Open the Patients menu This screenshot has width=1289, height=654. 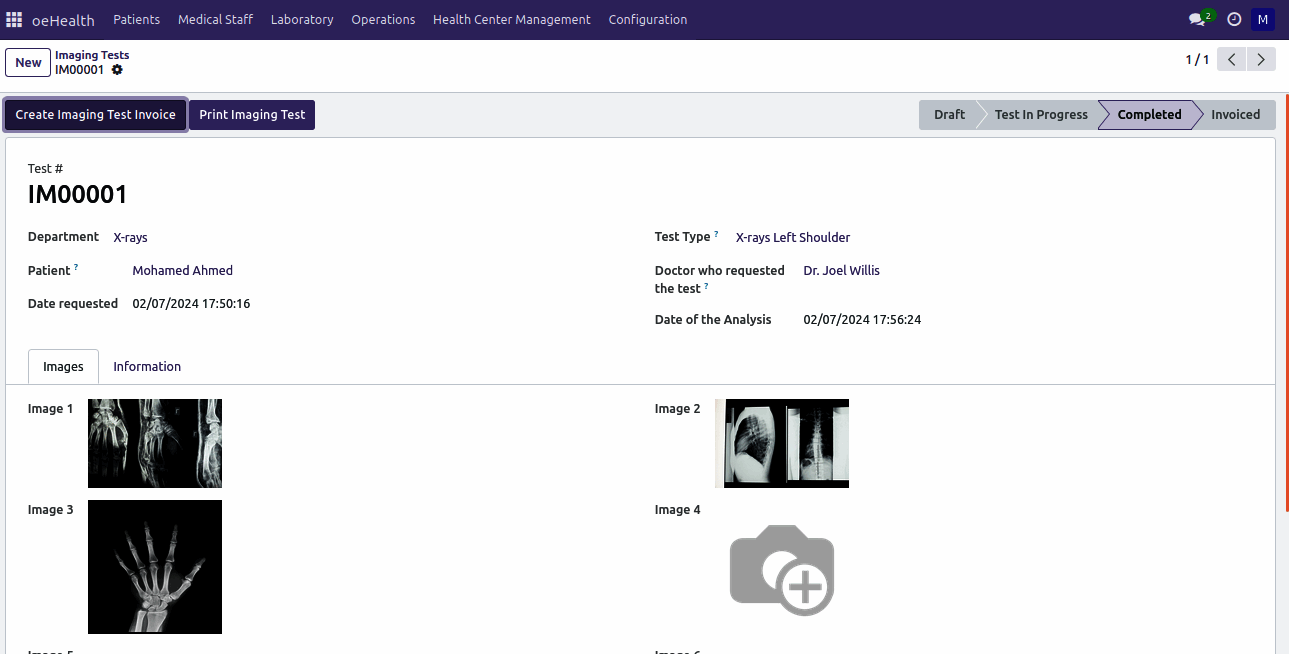[x=136, y=19]
